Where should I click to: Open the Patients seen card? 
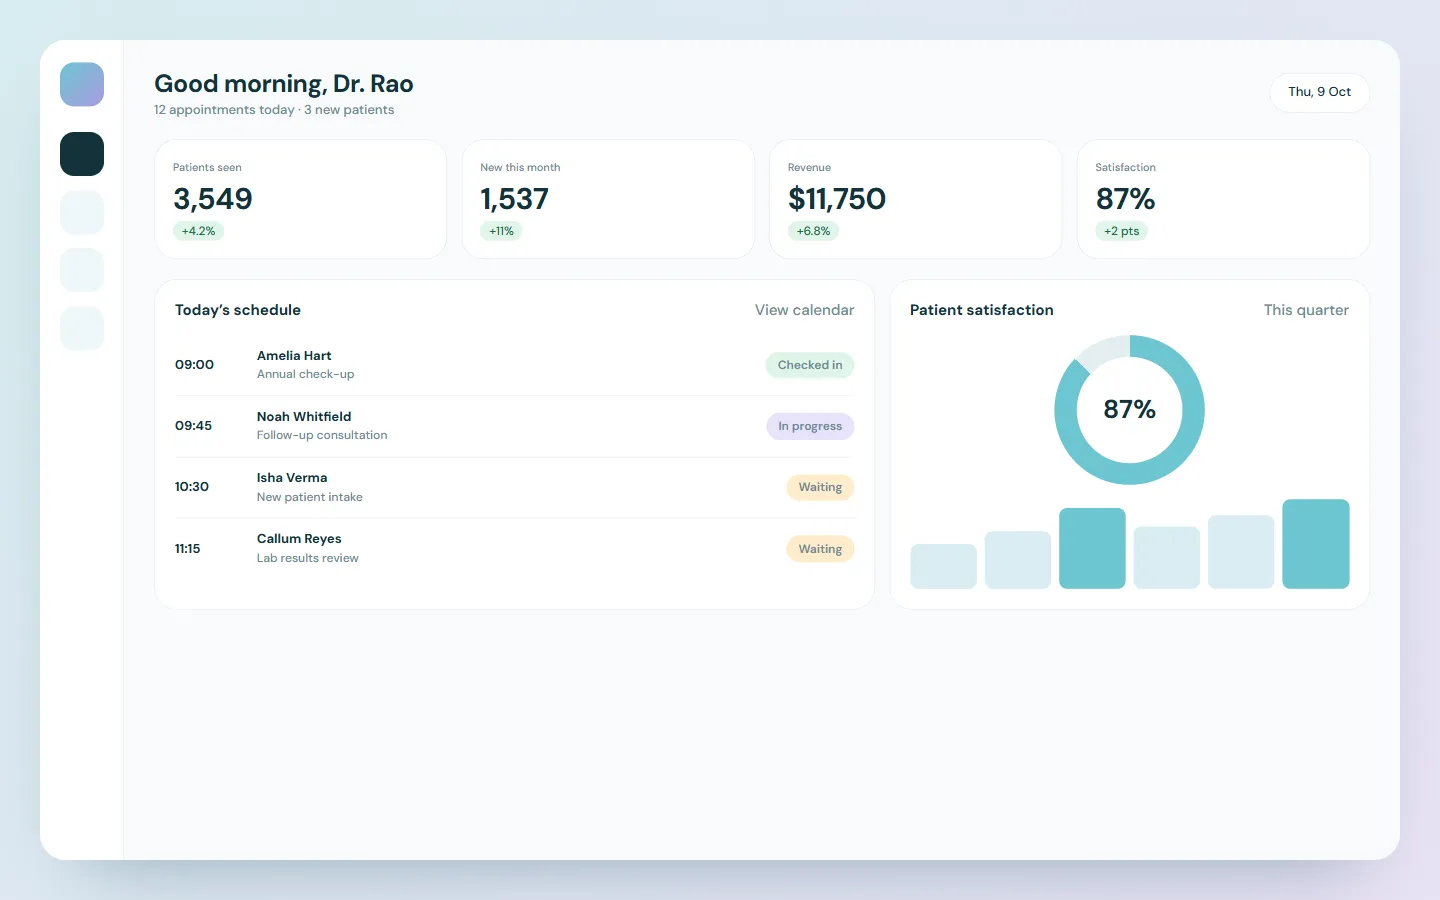coord(301,199)
